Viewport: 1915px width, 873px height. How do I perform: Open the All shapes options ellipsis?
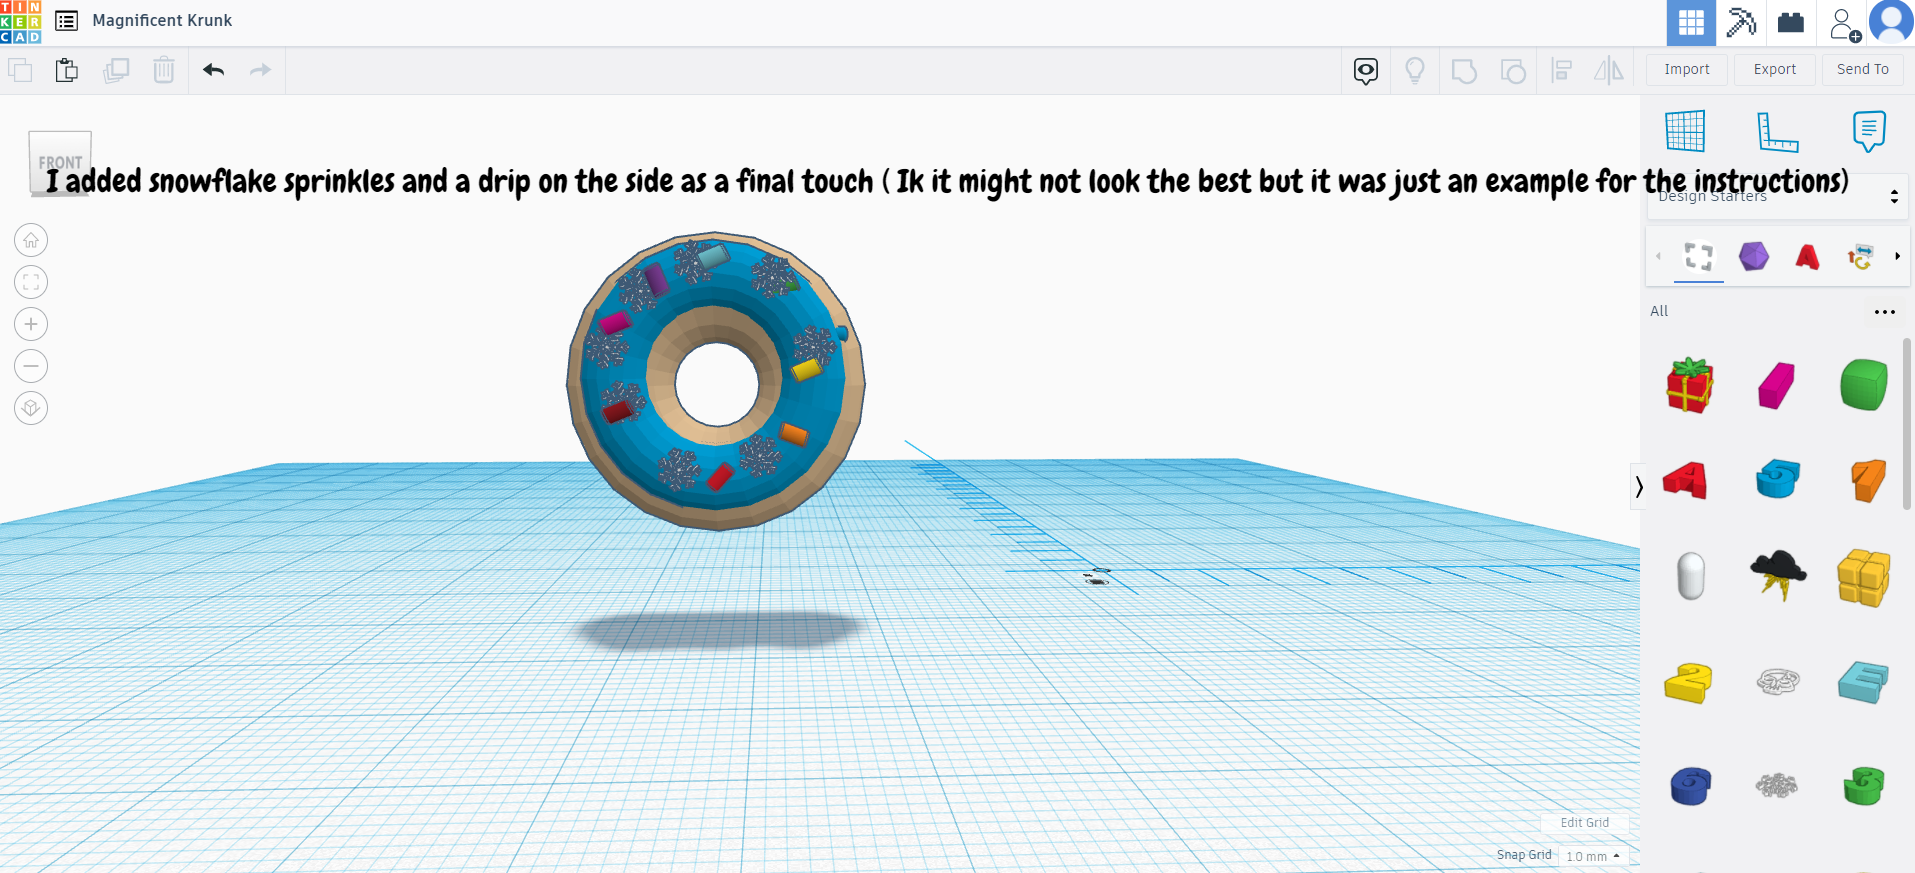(1885, 312)
